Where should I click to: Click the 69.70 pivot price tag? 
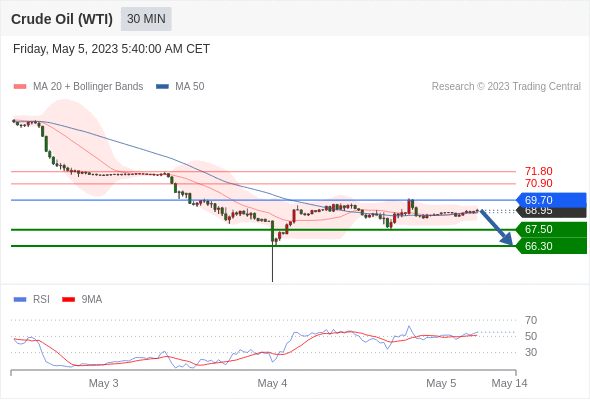(551, 200)
